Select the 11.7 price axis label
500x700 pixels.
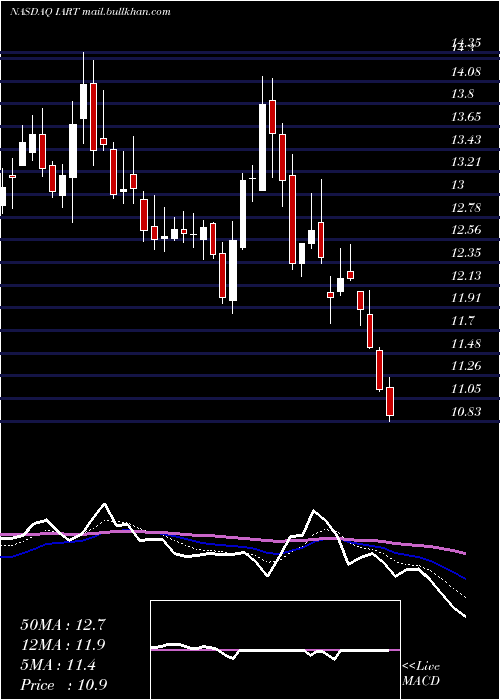tap(462, 321)
